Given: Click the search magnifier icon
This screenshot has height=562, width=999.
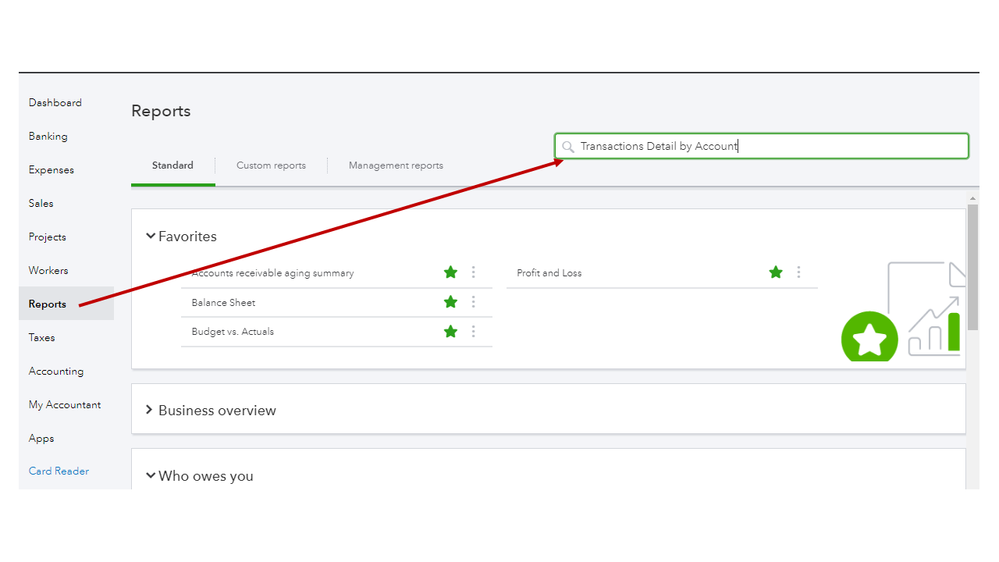Looking at the screenshot, I should tap(568, 147).
